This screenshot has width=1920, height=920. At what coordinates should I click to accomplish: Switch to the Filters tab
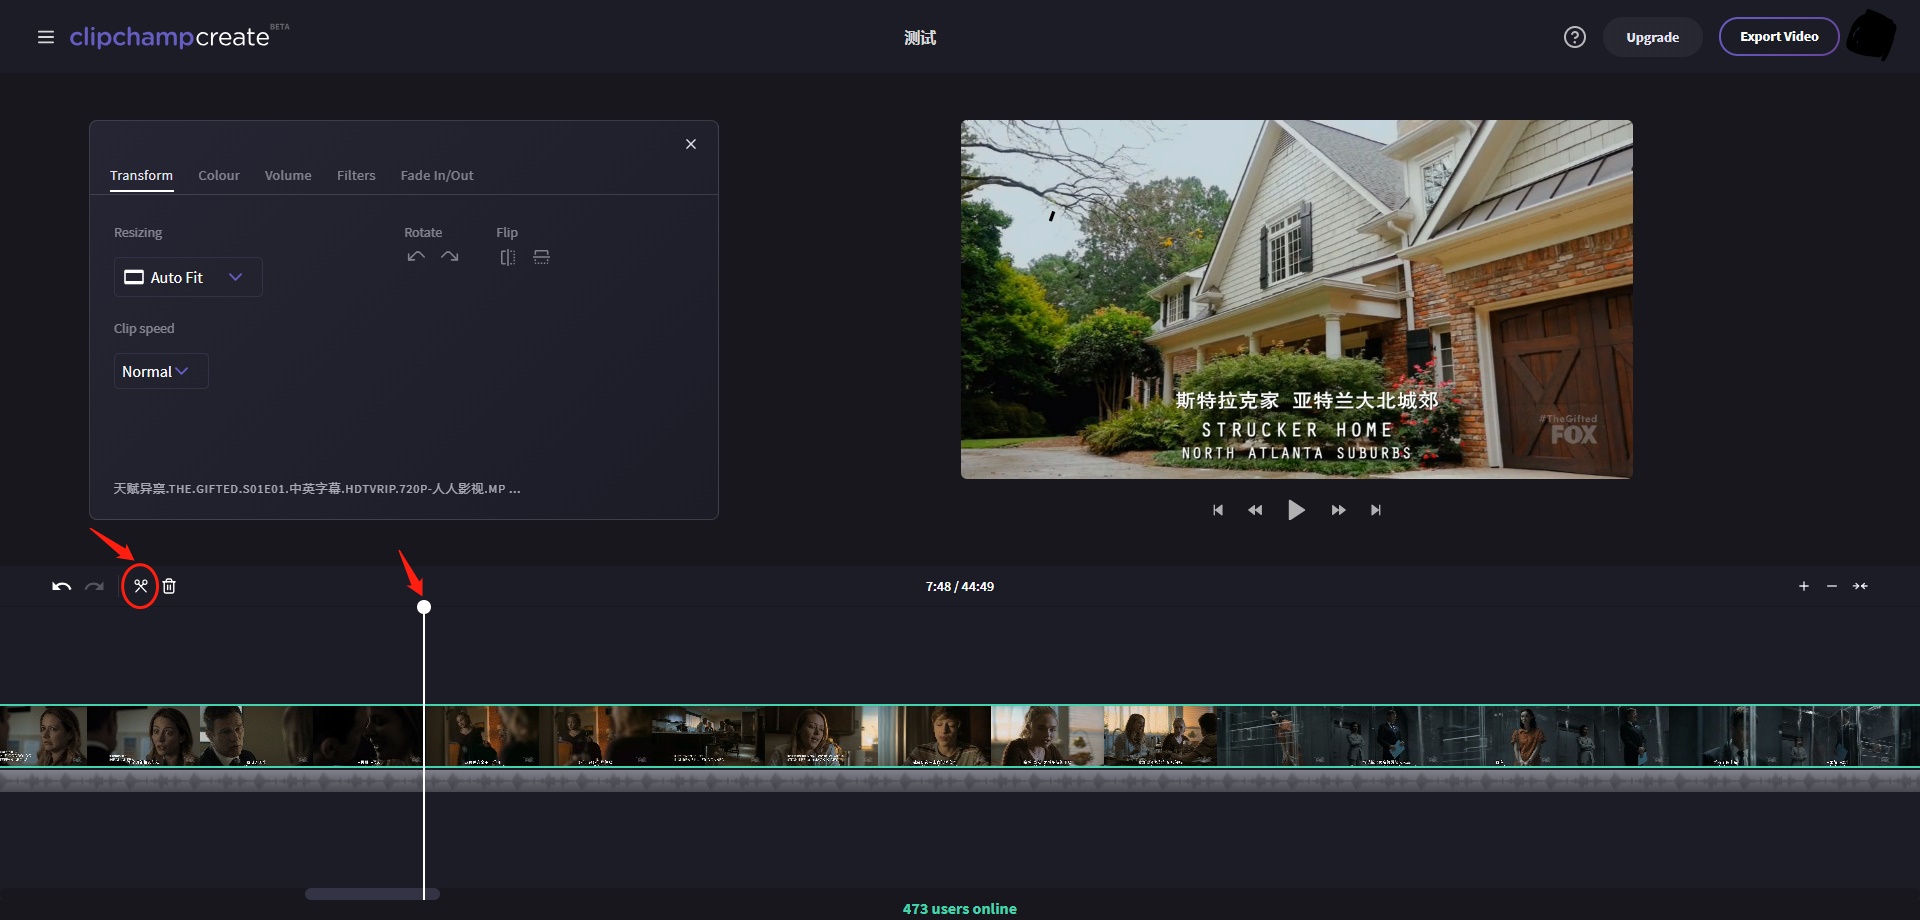tap(356, 175)
